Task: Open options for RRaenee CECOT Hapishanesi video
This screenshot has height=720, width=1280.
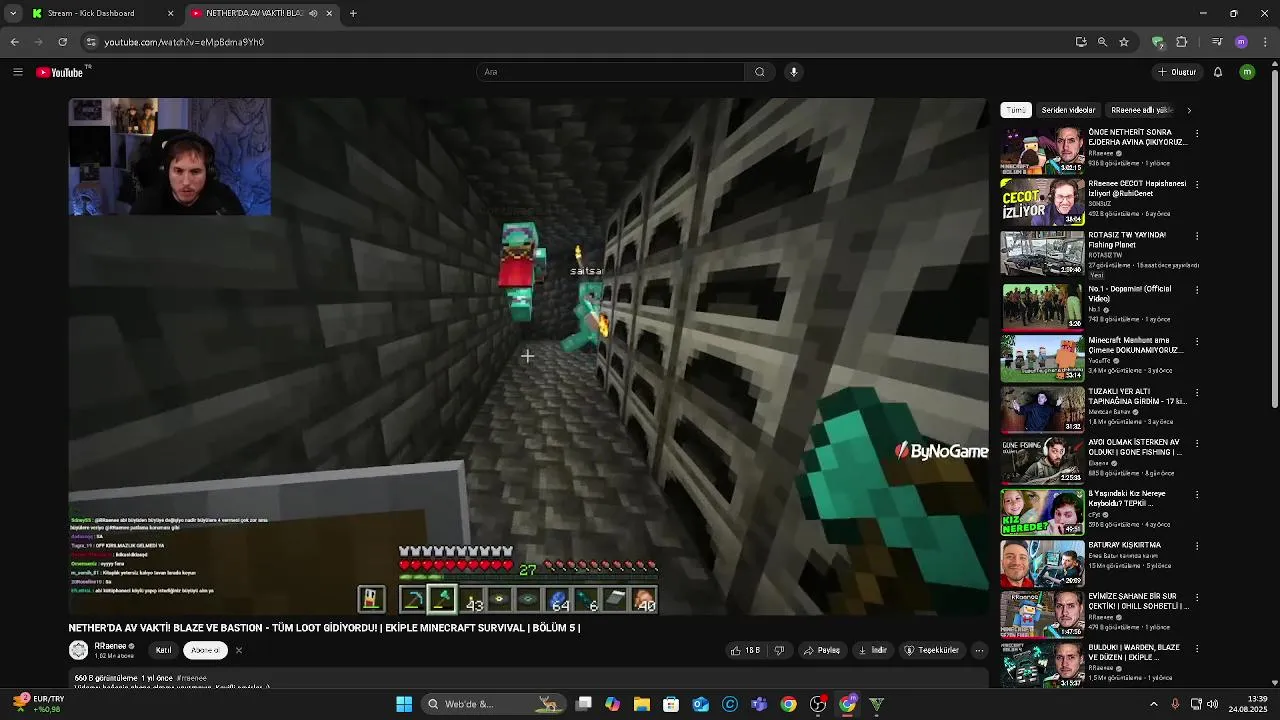Action: point(1197,184)
